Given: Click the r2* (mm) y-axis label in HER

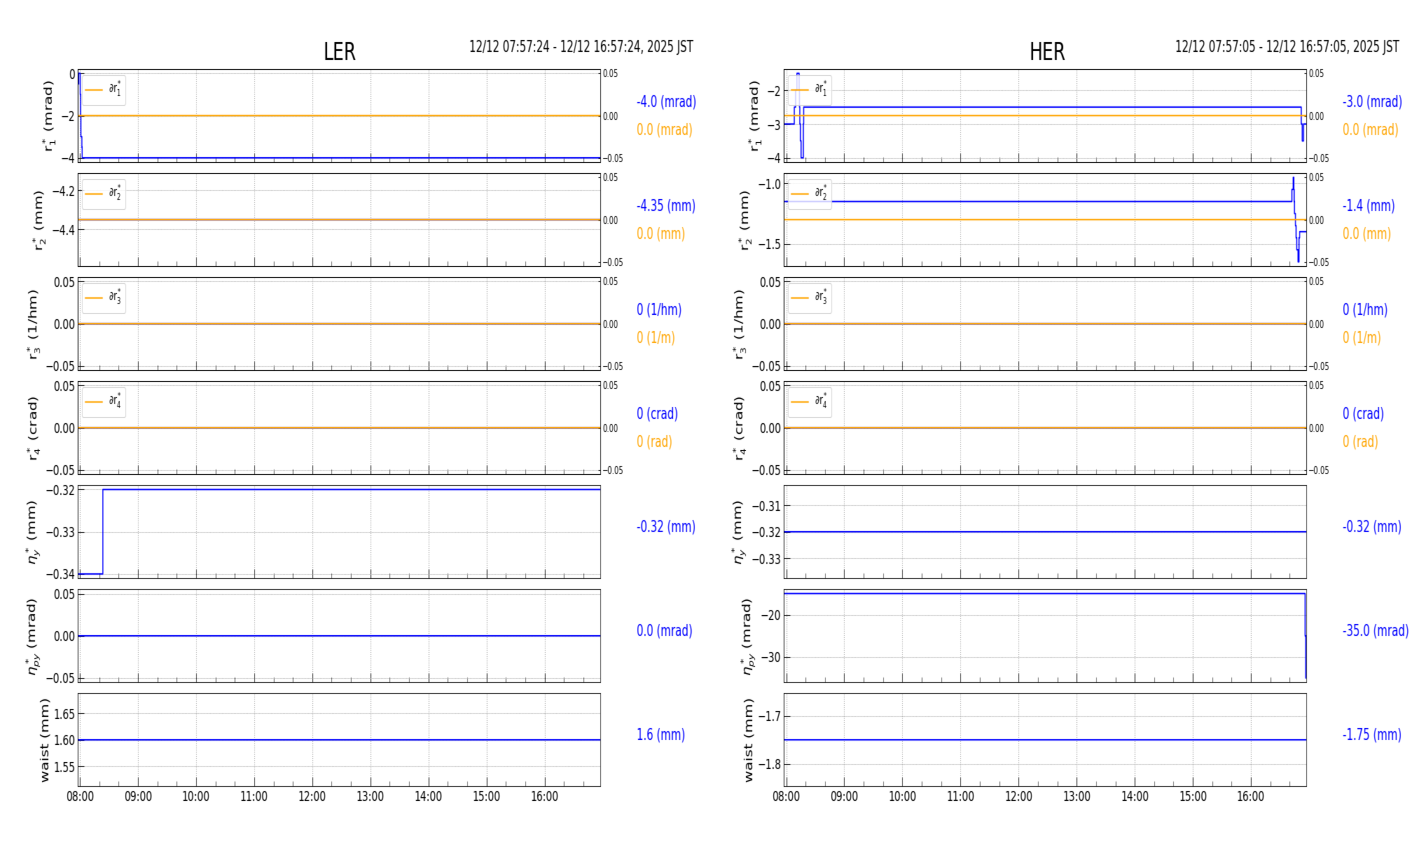Looking at the screenshot, I should 745,220.
